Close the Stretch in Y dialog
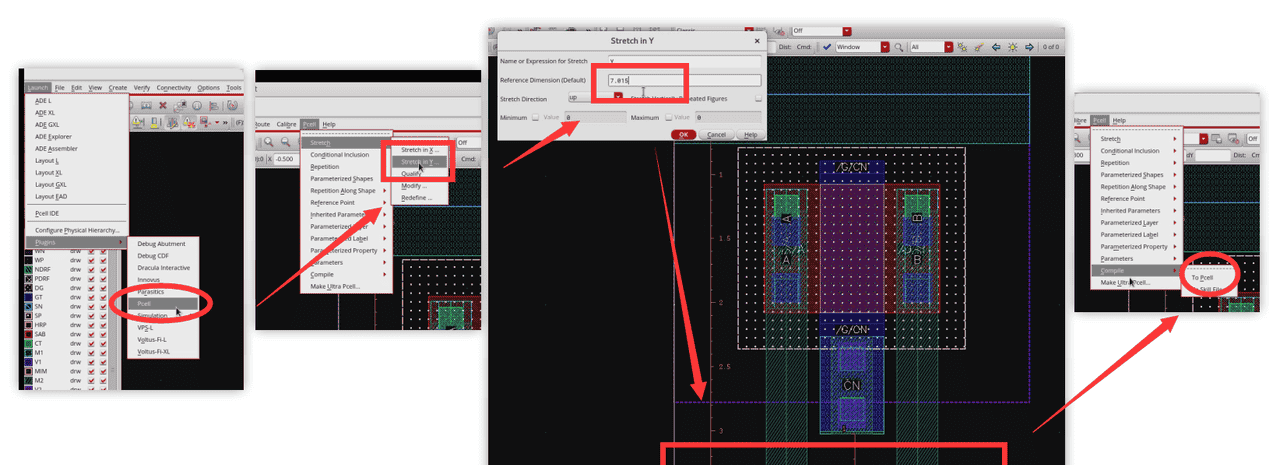 click(x=756, y=41)
